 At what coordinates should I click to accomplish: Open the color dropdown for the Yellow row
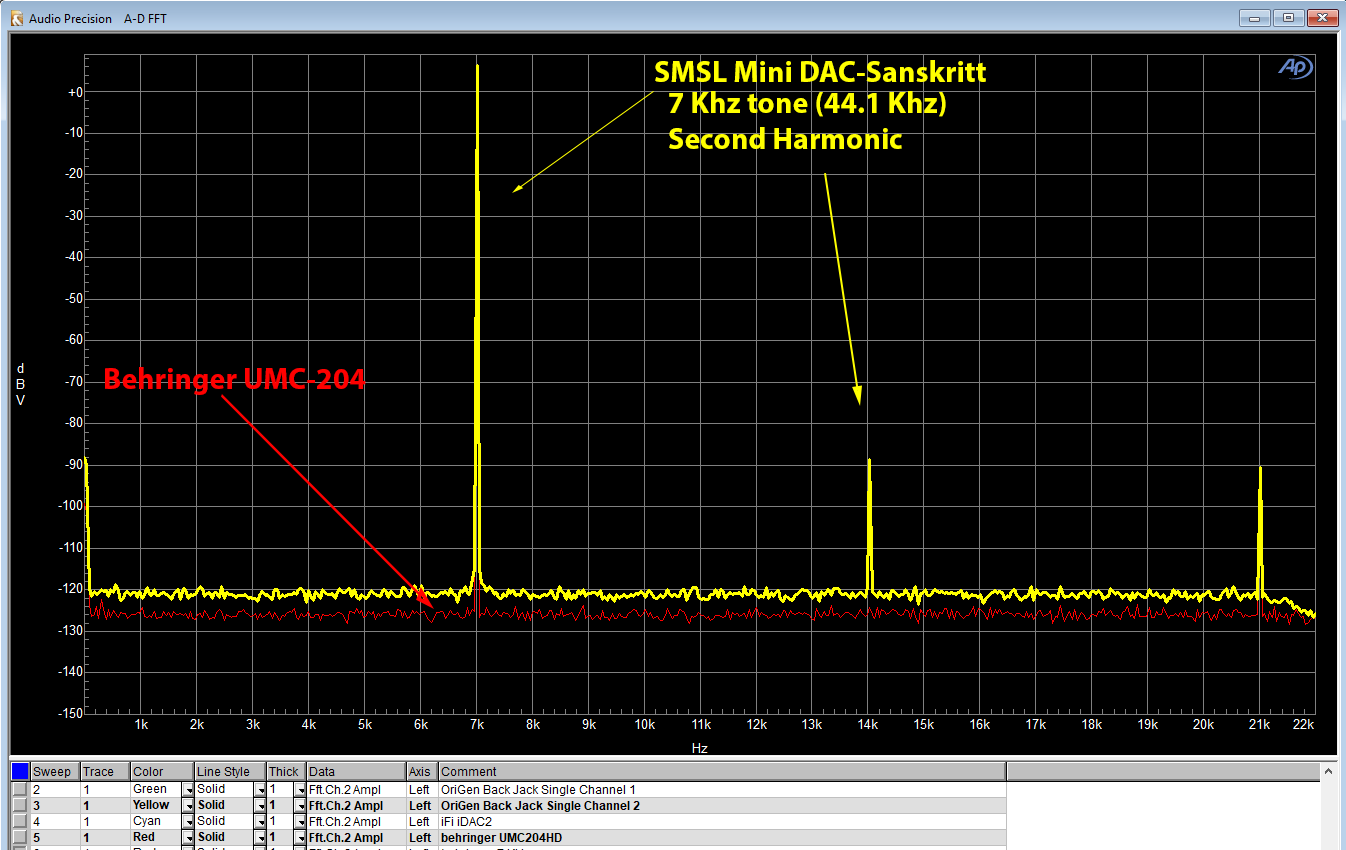coord(188,806)
